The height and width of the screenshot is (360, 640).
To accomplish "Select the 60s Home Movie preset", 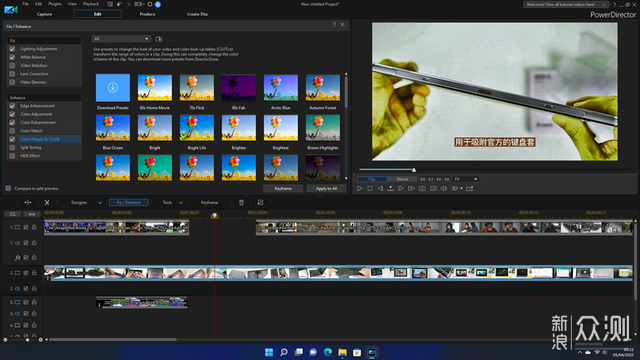I will 155,87.
